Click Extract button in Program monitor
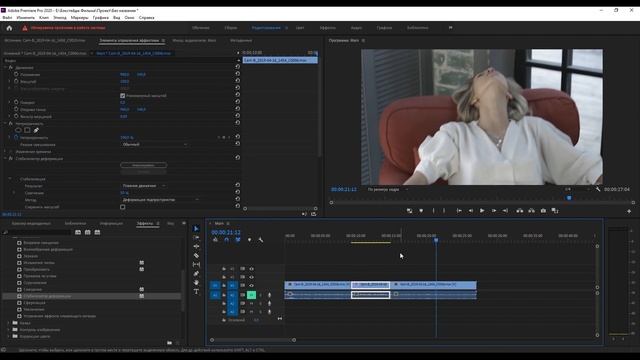The width and height of the screenshot is (640, 360). click(x=531, y=211)
